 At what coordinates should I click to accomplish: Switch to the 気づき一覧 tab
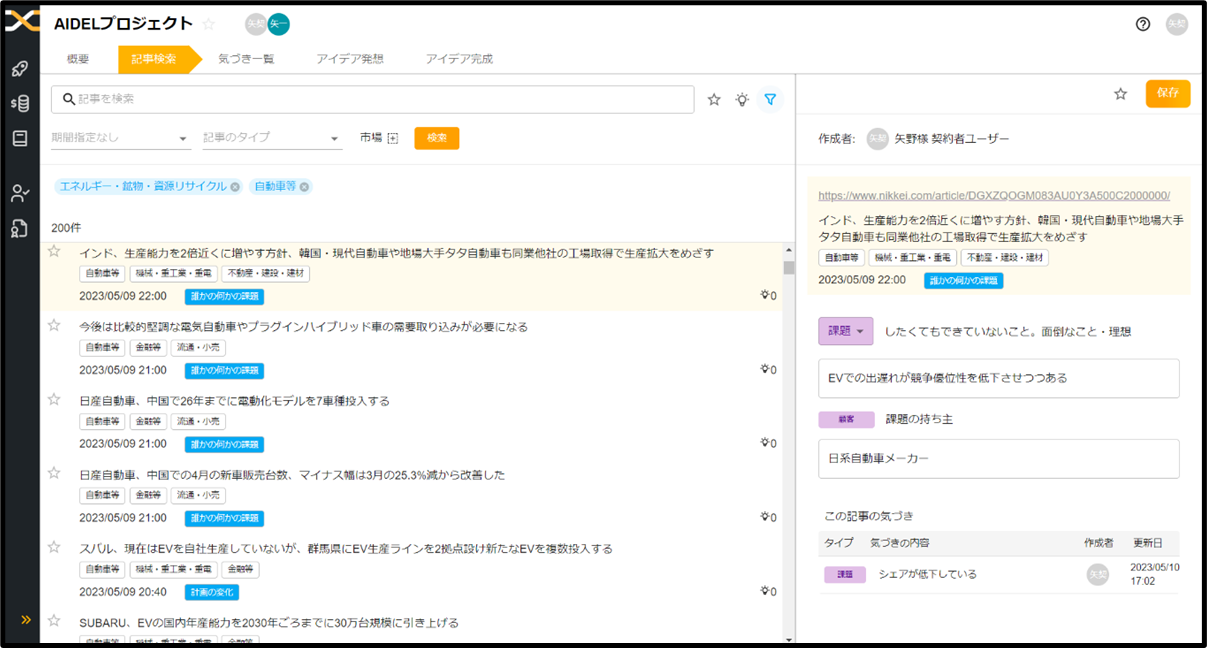(x=246, y=59)
